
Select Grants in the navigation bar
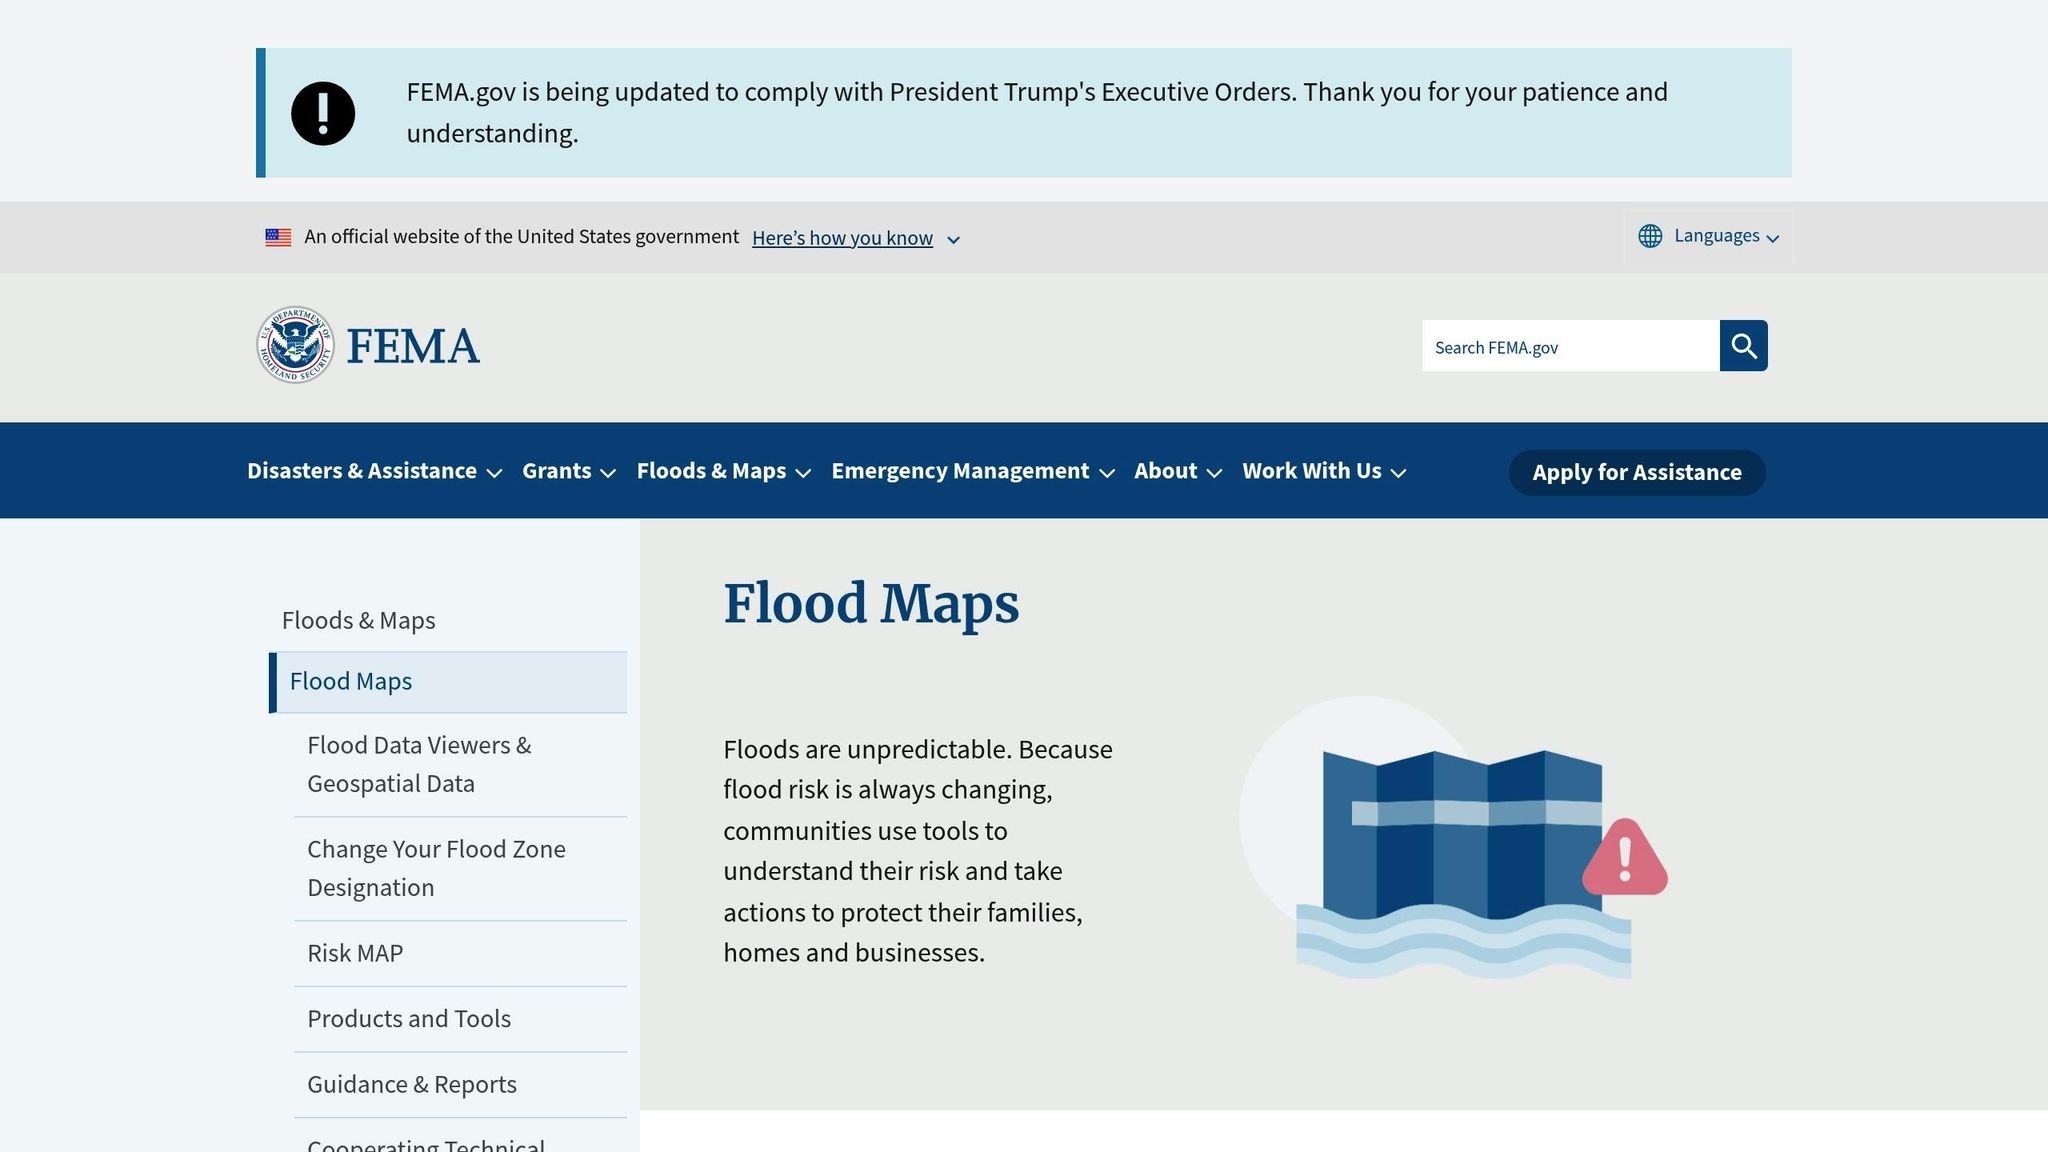coord(556,470)
